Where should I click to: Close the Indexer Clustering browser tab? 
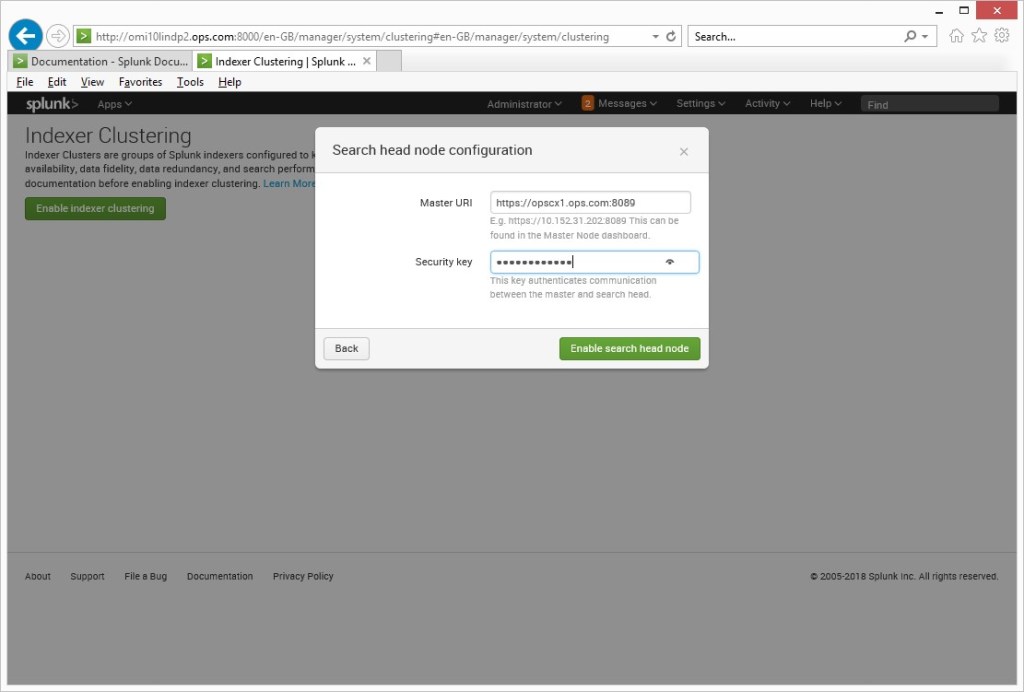(366, 60)
